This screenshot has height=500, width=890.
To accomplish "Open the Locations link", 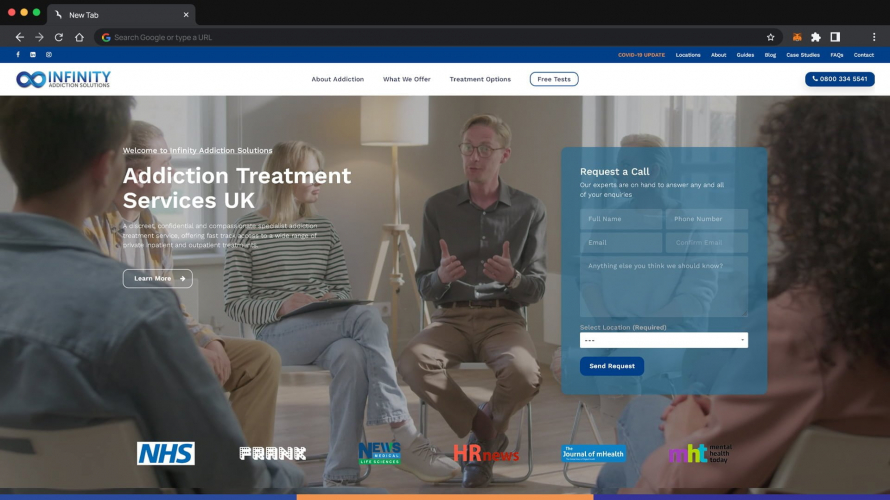I will click(688, 55).
